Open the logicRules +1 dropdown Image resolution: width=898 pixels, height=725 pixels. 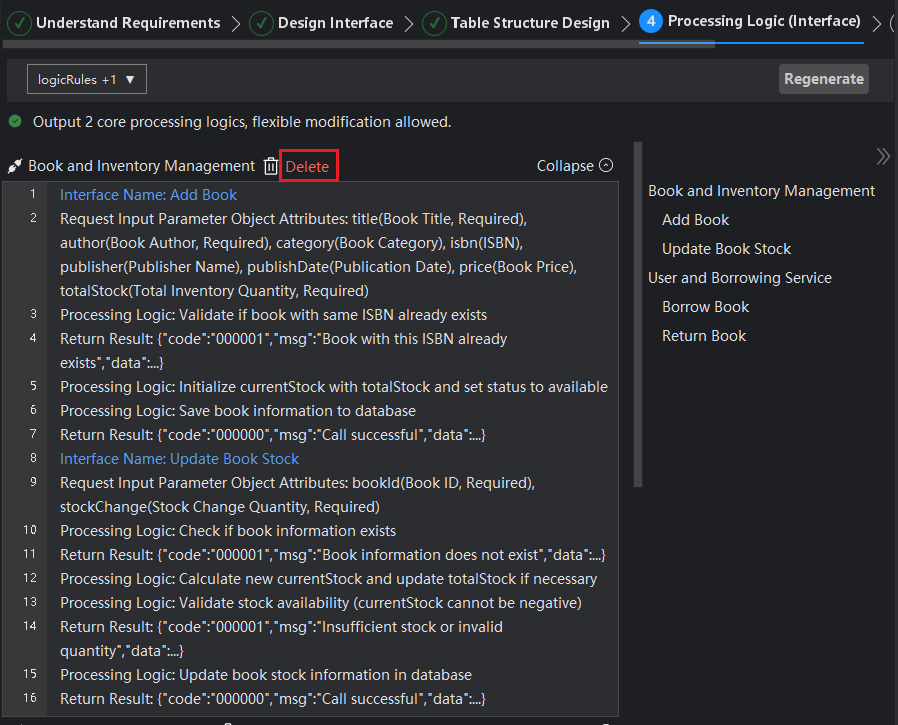[x=87, y=79]
